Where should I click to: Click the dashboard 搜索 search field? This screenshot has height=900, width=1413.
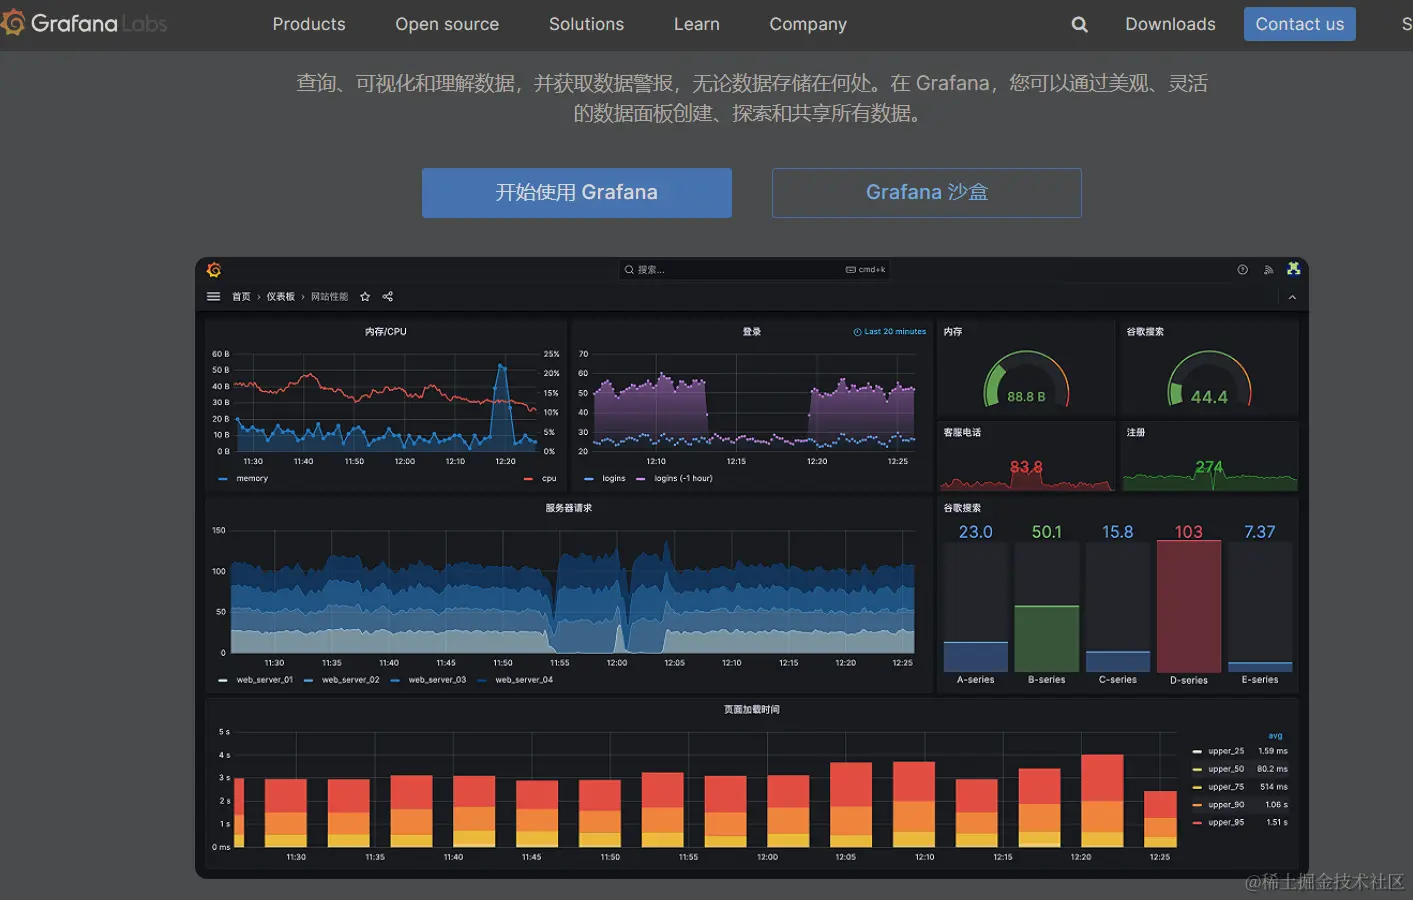click(x=754, y=270)
